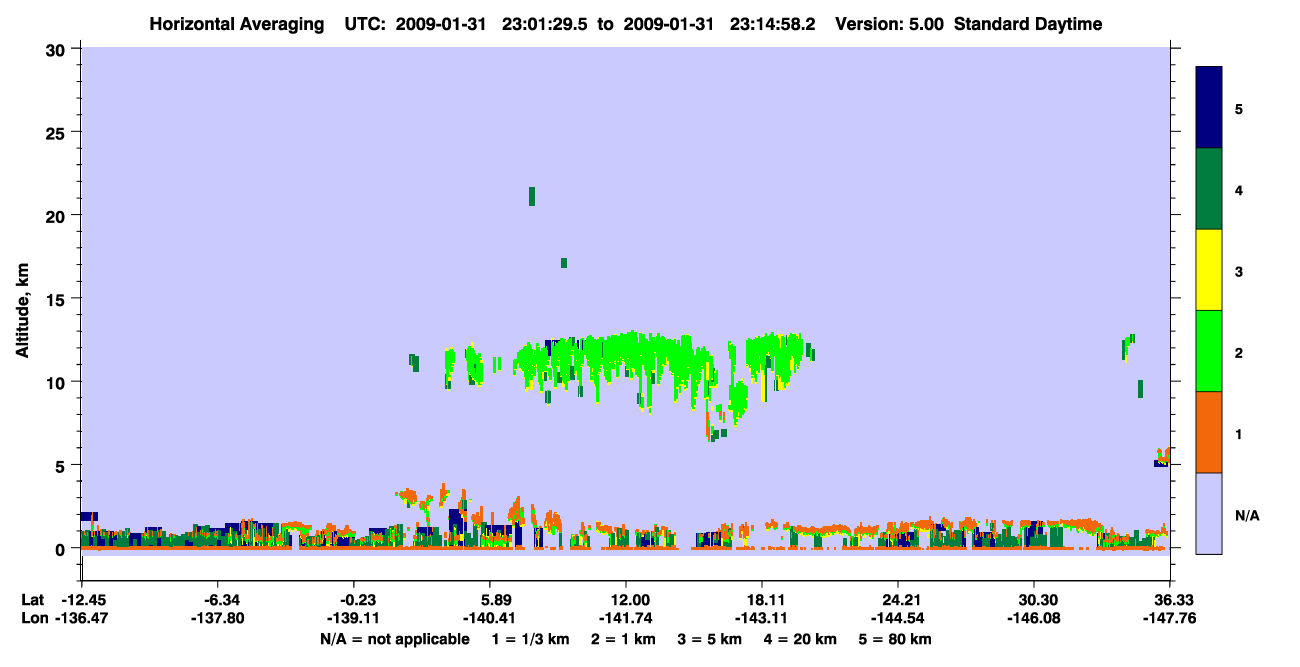Click longitude value -143.11
Viewport: 1300px width, 667px height.
point(762,618)
